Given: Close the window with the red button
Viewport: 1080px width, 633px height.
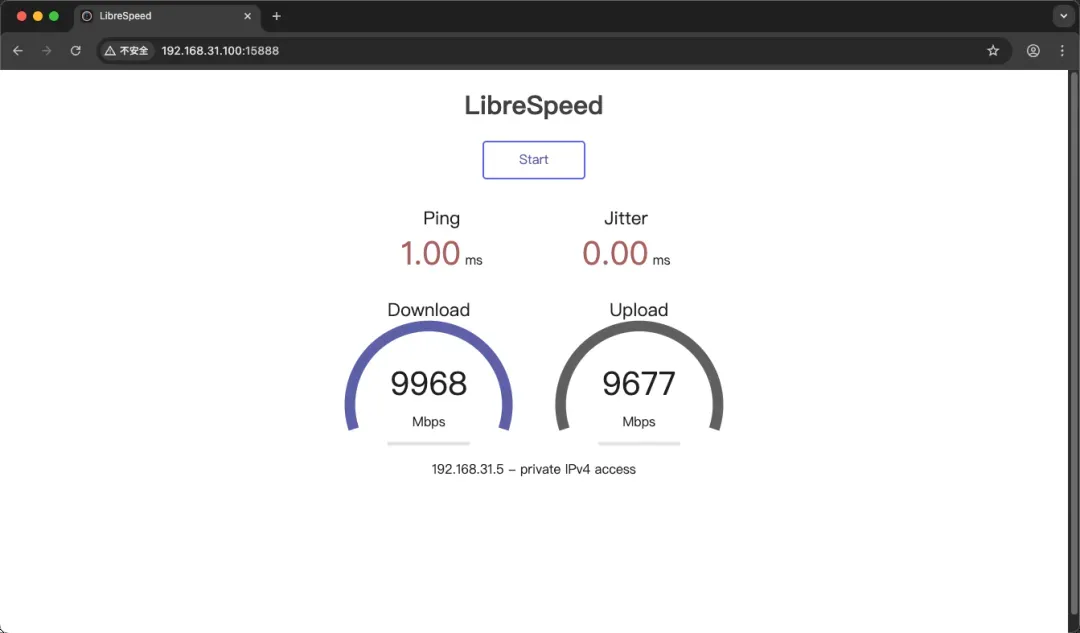Looking at the screenshot, I should click(x=21, y=16).
